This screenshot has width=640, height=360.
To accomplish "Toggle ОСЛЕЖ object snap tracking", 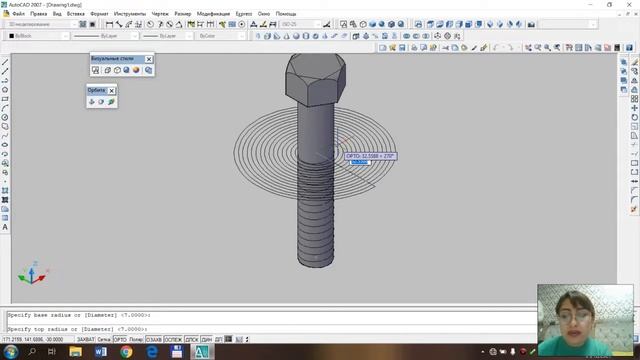I will [173, 340].
